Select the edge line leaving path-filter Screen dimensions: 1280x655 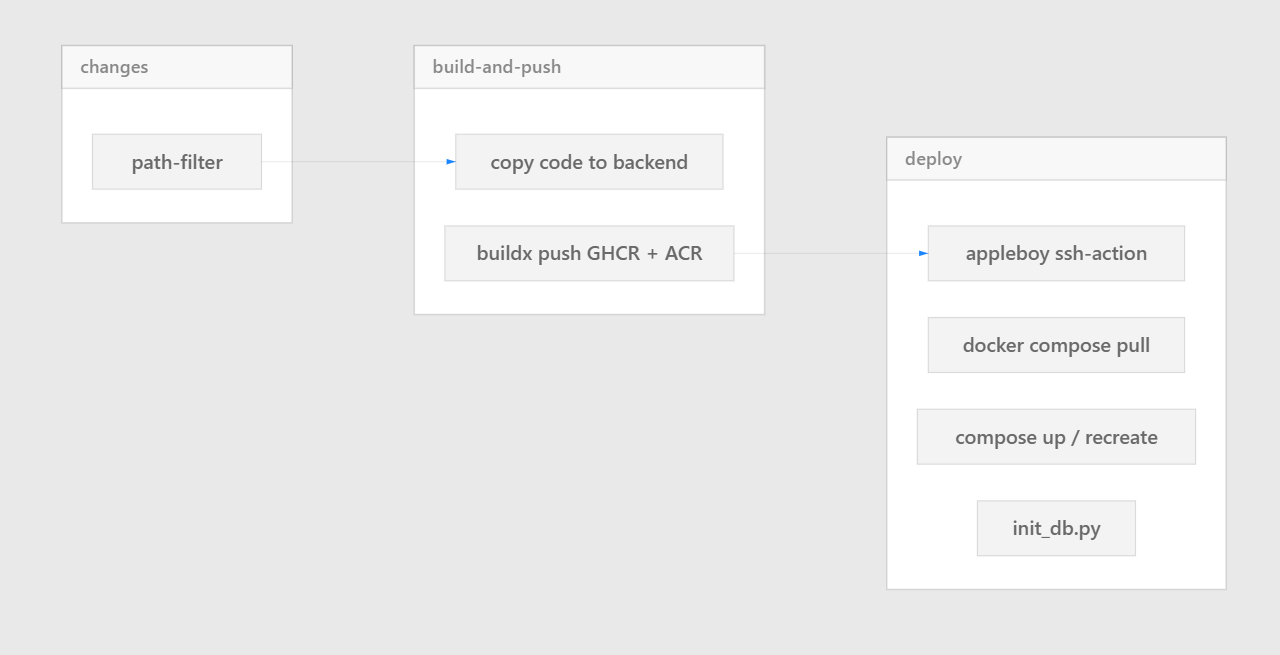coord(350,162)
